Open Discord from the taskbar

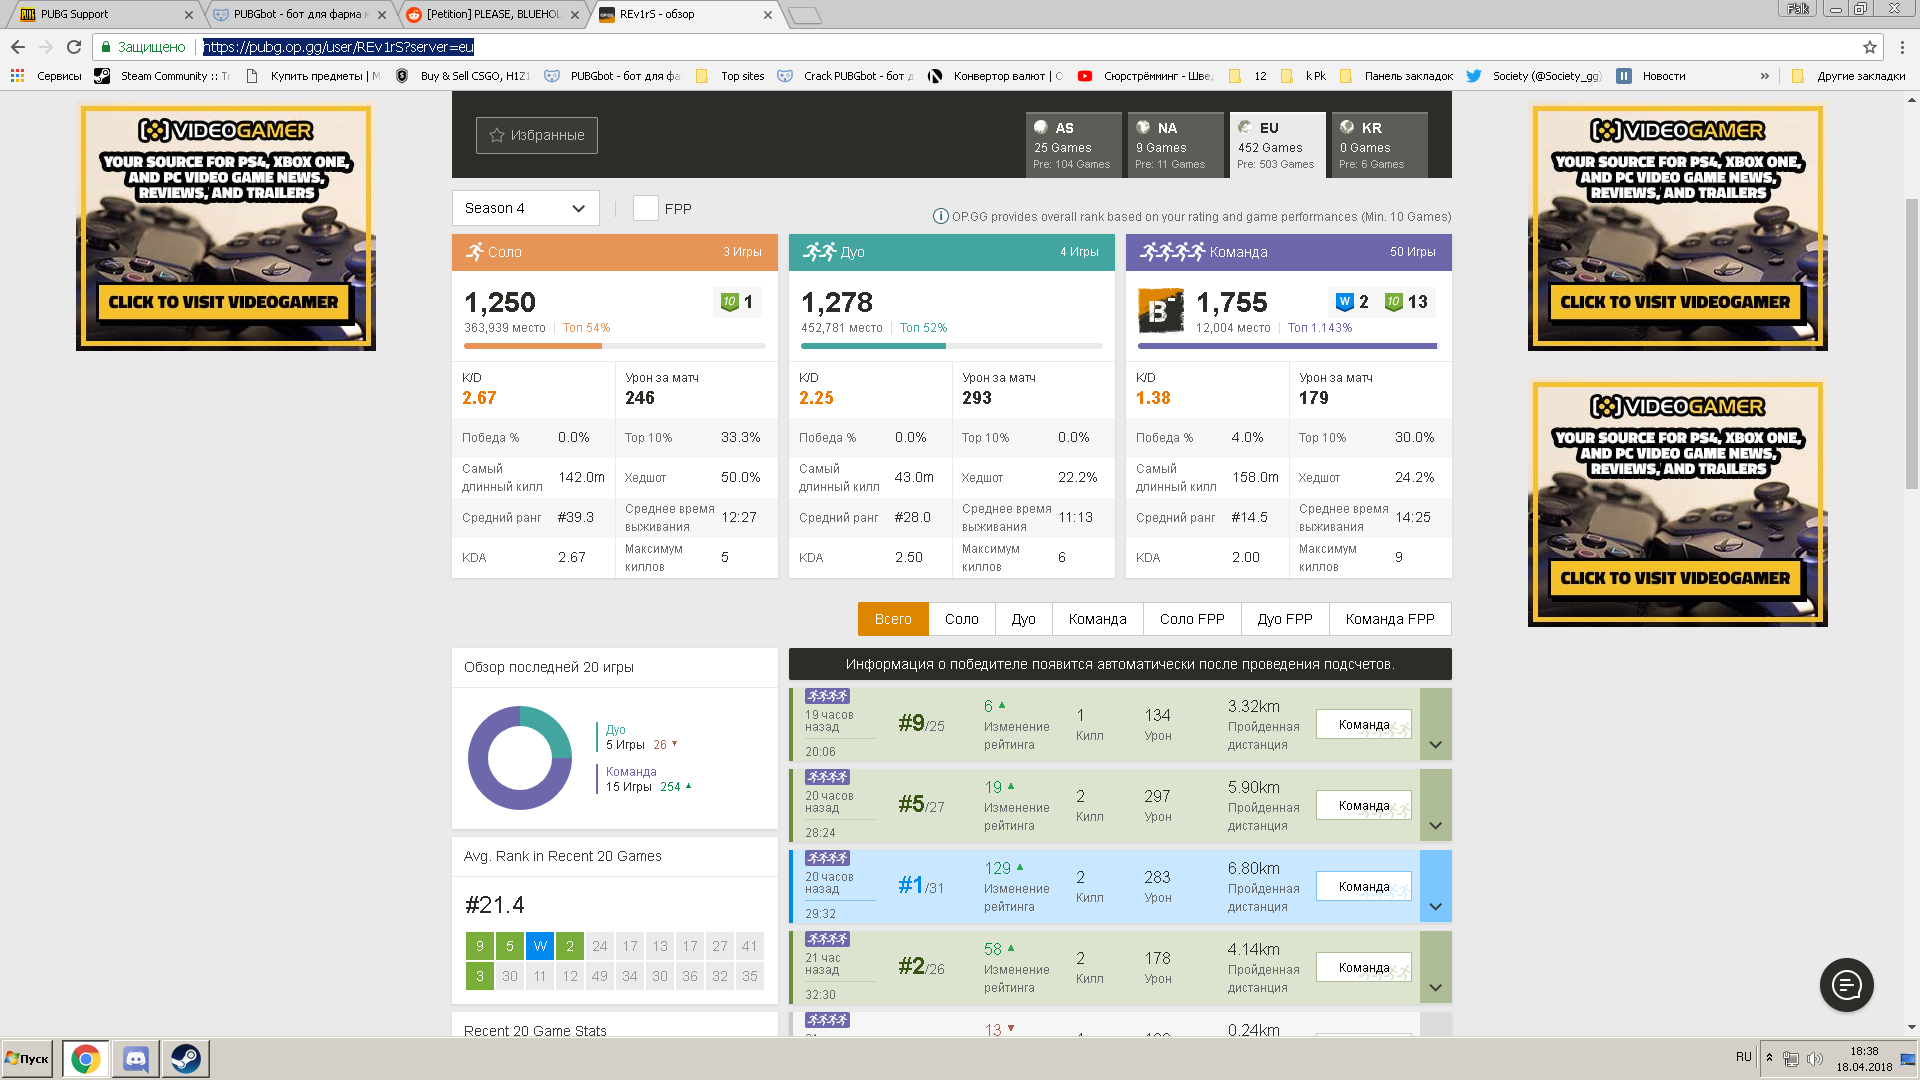pos(136,1058)
